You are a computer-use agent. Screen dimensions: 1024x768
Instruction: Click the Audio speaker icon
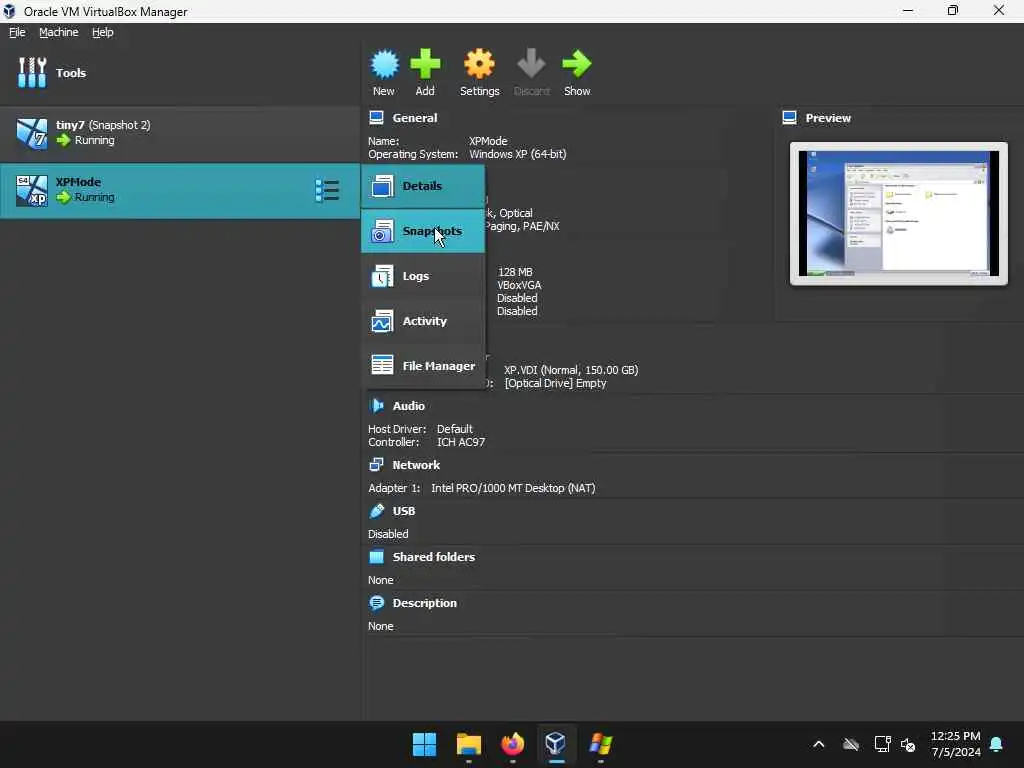tap(377, 406)
